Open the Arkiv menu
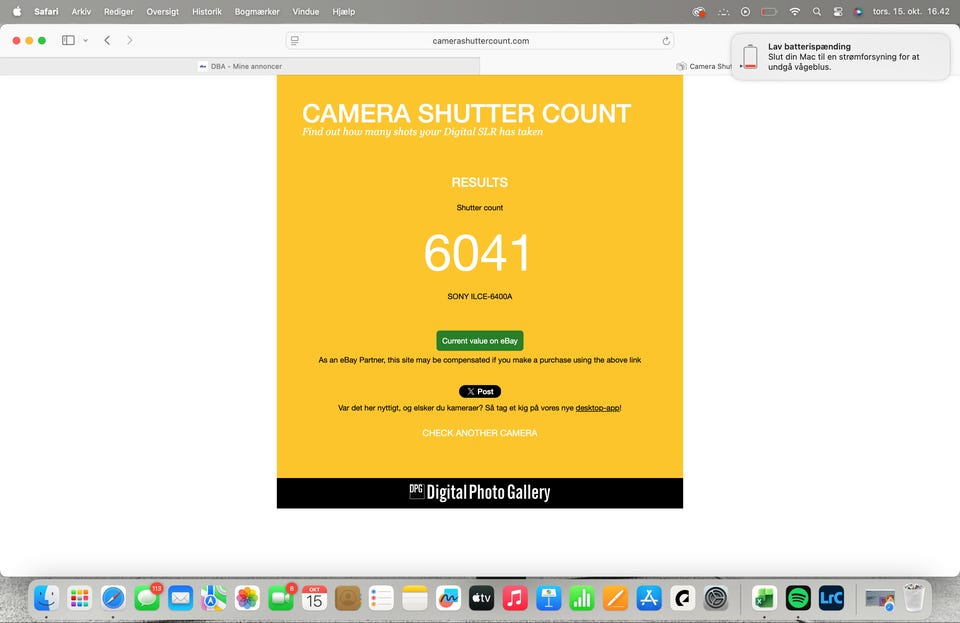 (x=81, y=12)
